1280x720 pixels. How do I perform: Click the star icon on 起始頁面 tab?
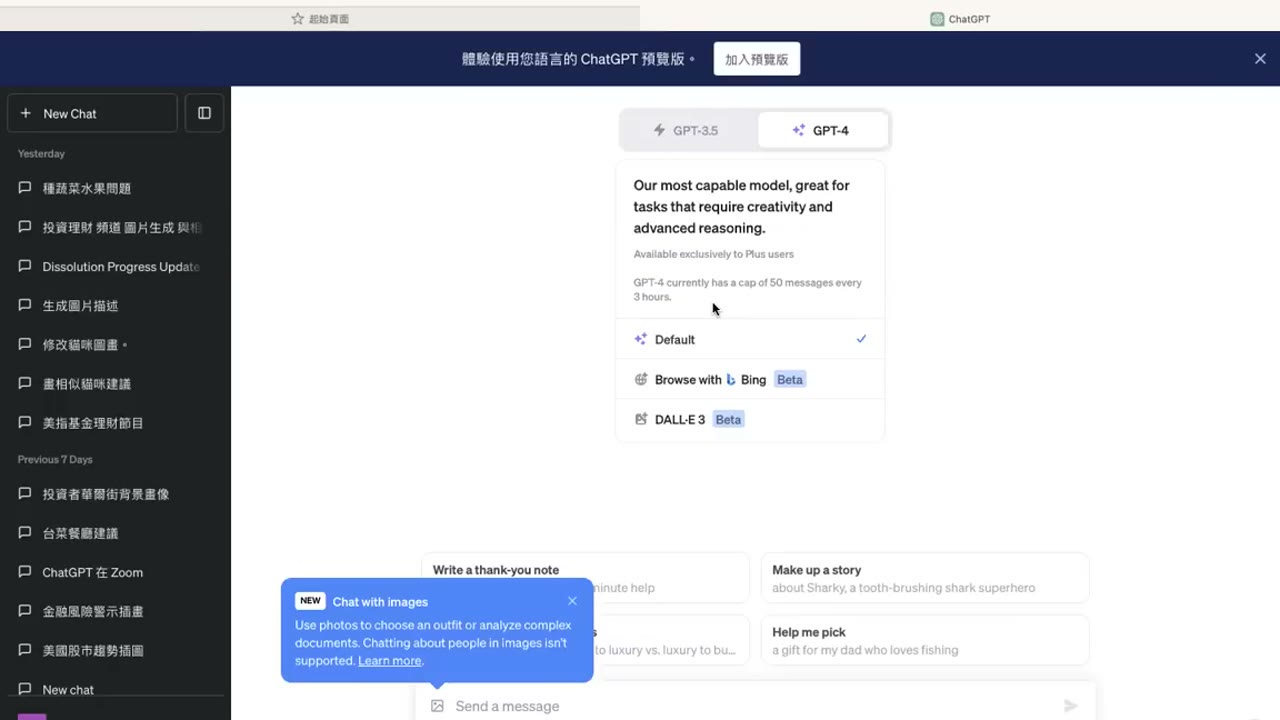point(297,19)
